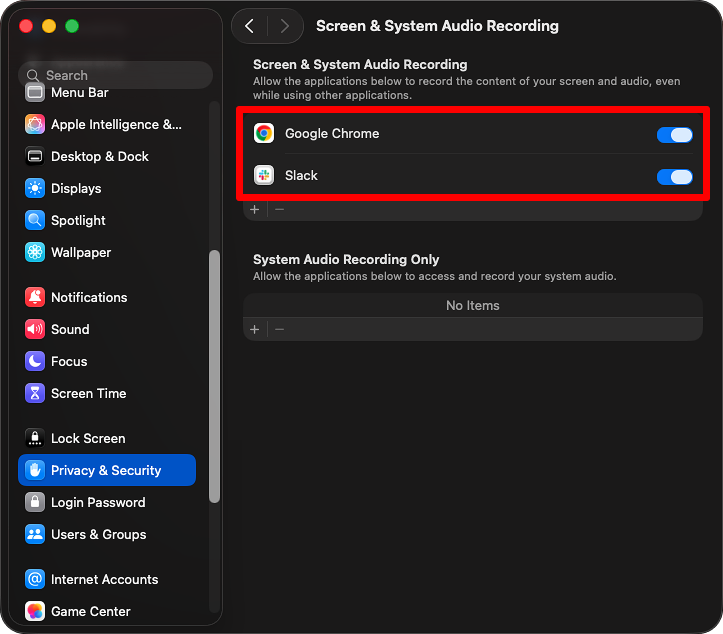
Task: Open Sound settings
Action: [x=107, y=329]
